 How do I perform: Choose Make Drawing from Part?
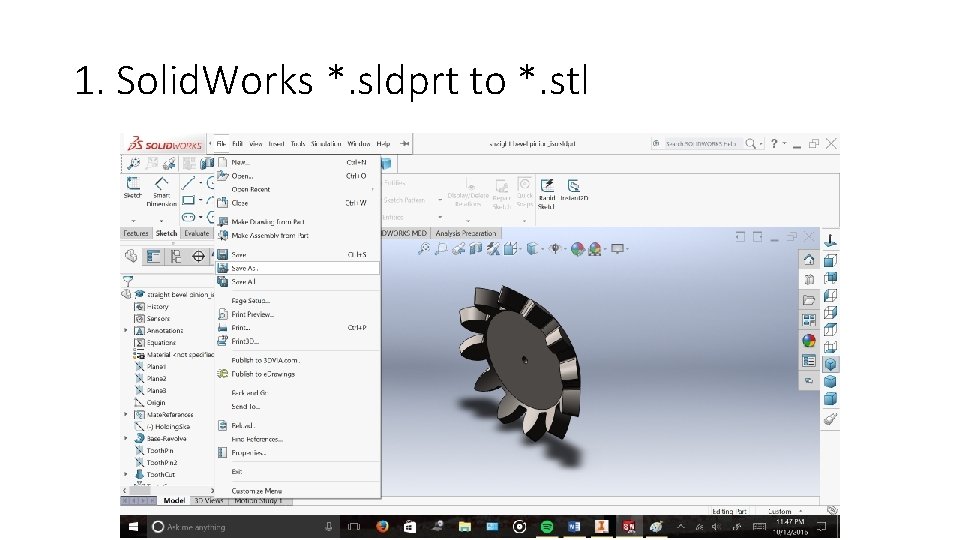tap(298, 222)
